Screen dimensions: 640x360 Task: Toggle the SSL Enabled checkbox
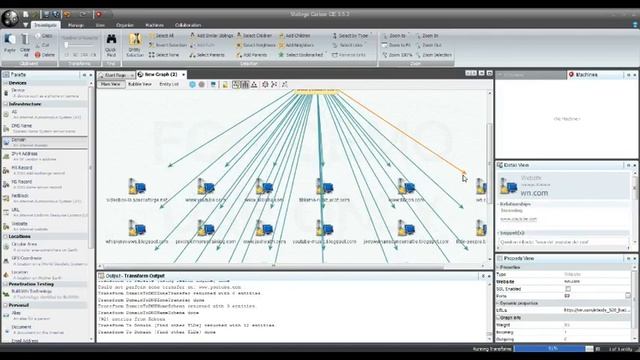click(568, 289)
